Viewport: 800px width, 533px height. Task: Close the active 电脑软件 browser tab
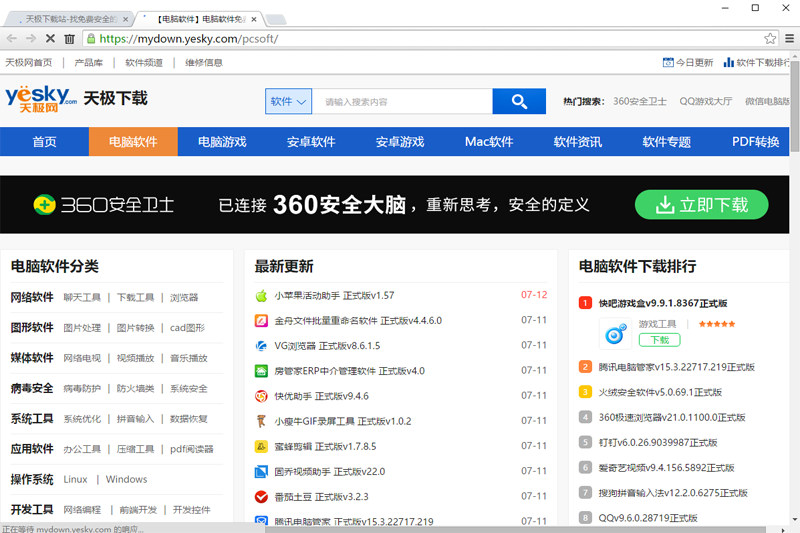pyautogui.click(x=254, y=18)
